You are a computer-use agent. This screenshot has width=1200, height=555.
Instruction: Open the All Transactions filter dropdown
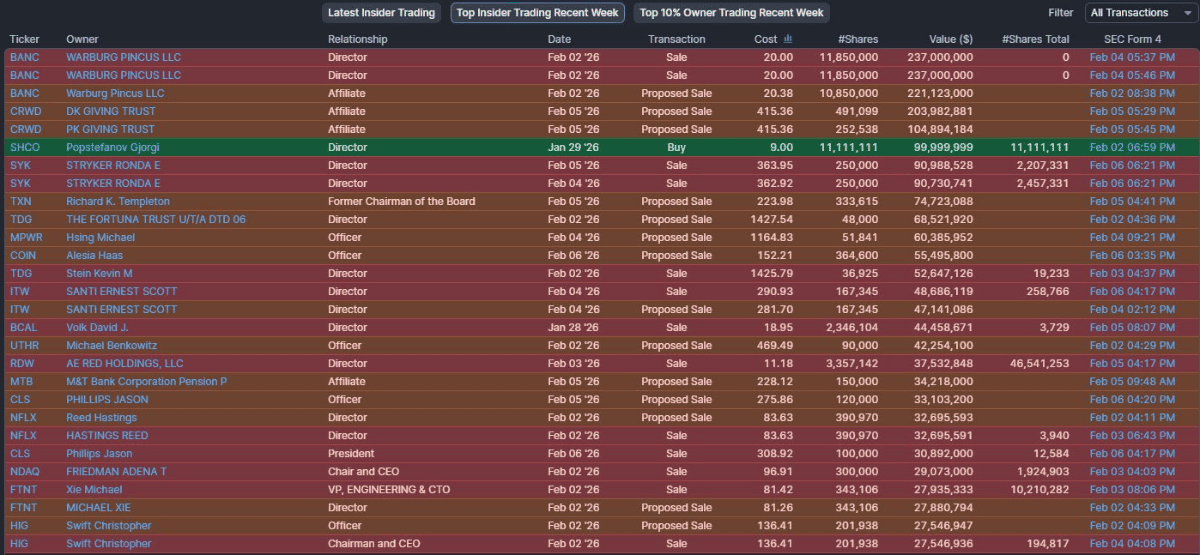tap(1137, 13)
